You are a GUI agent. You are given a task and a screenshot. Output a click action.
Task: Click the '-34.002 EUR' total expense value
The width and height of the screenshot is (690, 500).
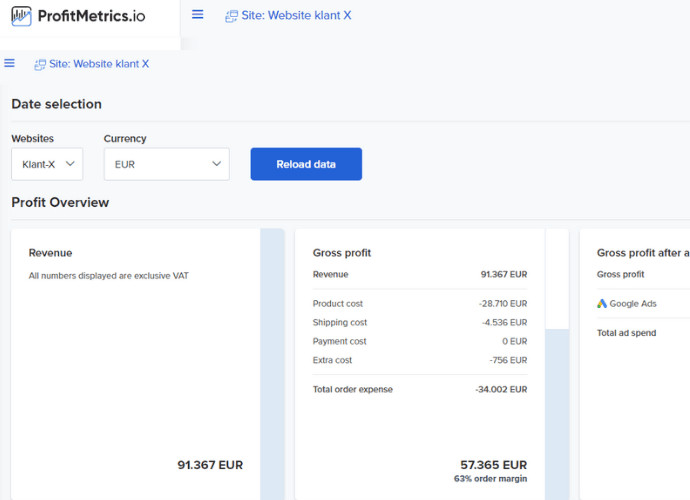point(501,390)
